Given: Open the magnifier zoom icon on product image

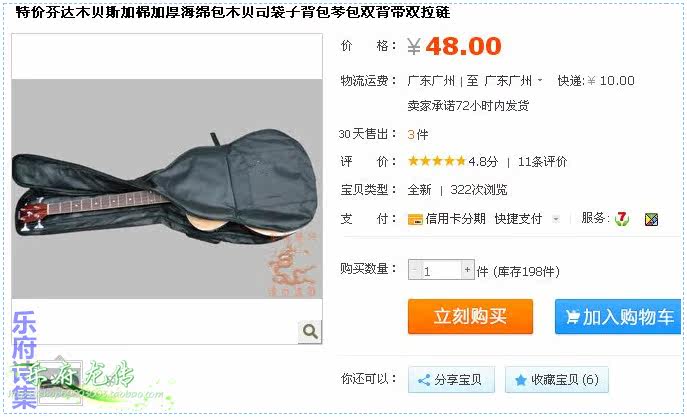Looking at the screenshot, I should click(310, 332).
